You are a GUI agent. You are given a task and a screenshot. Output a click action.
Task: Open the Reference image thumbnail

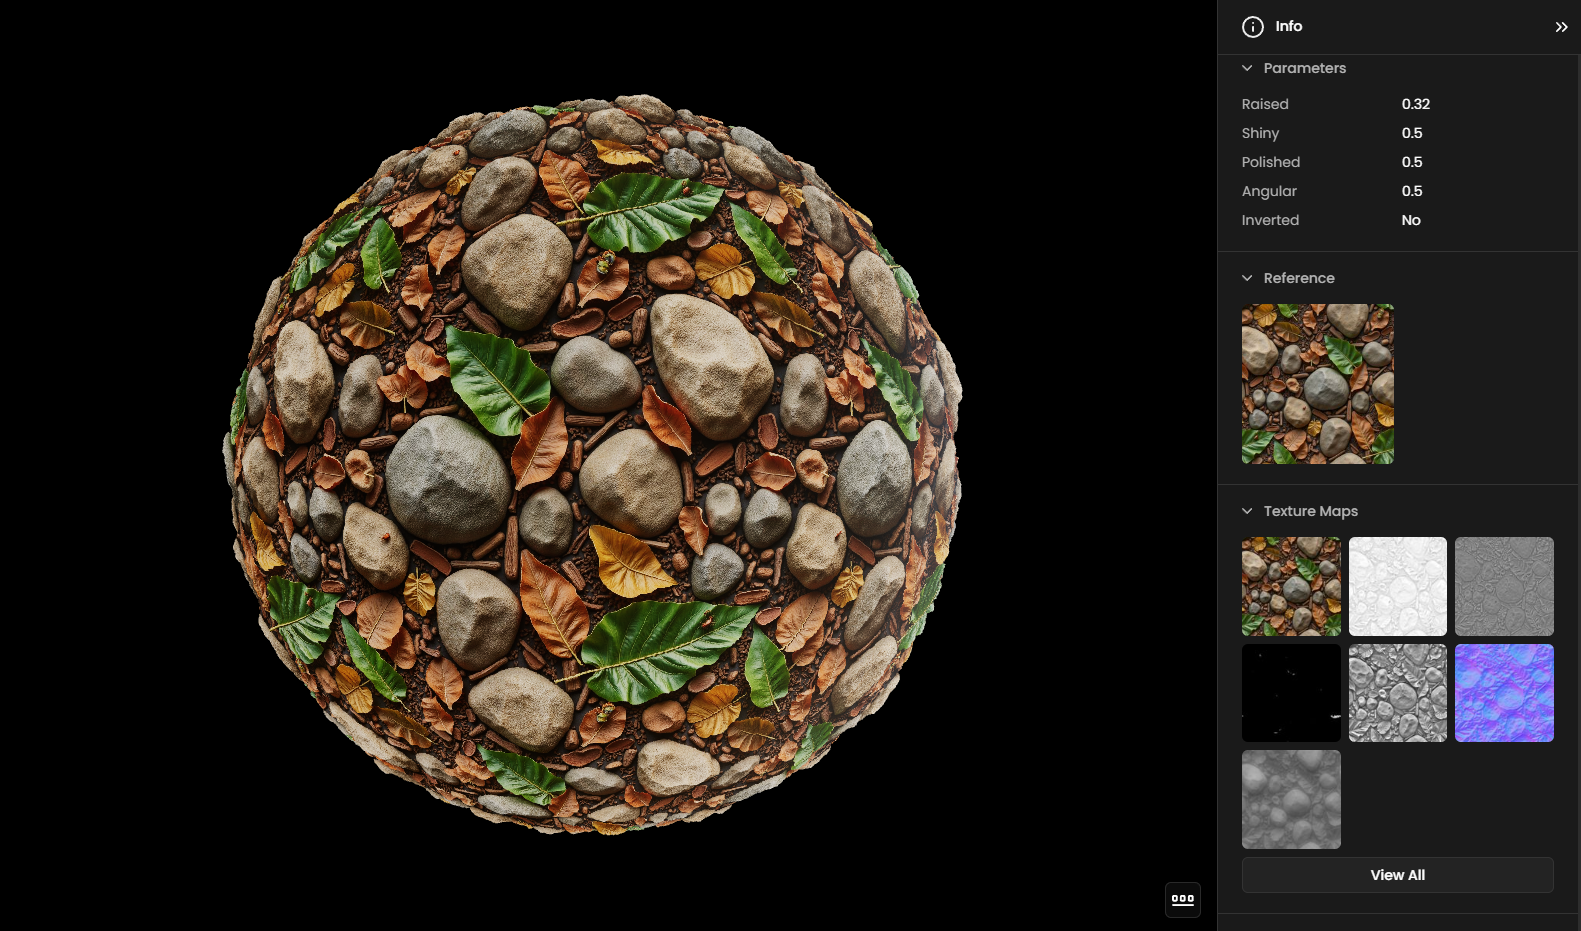[x=1317, y=384]
